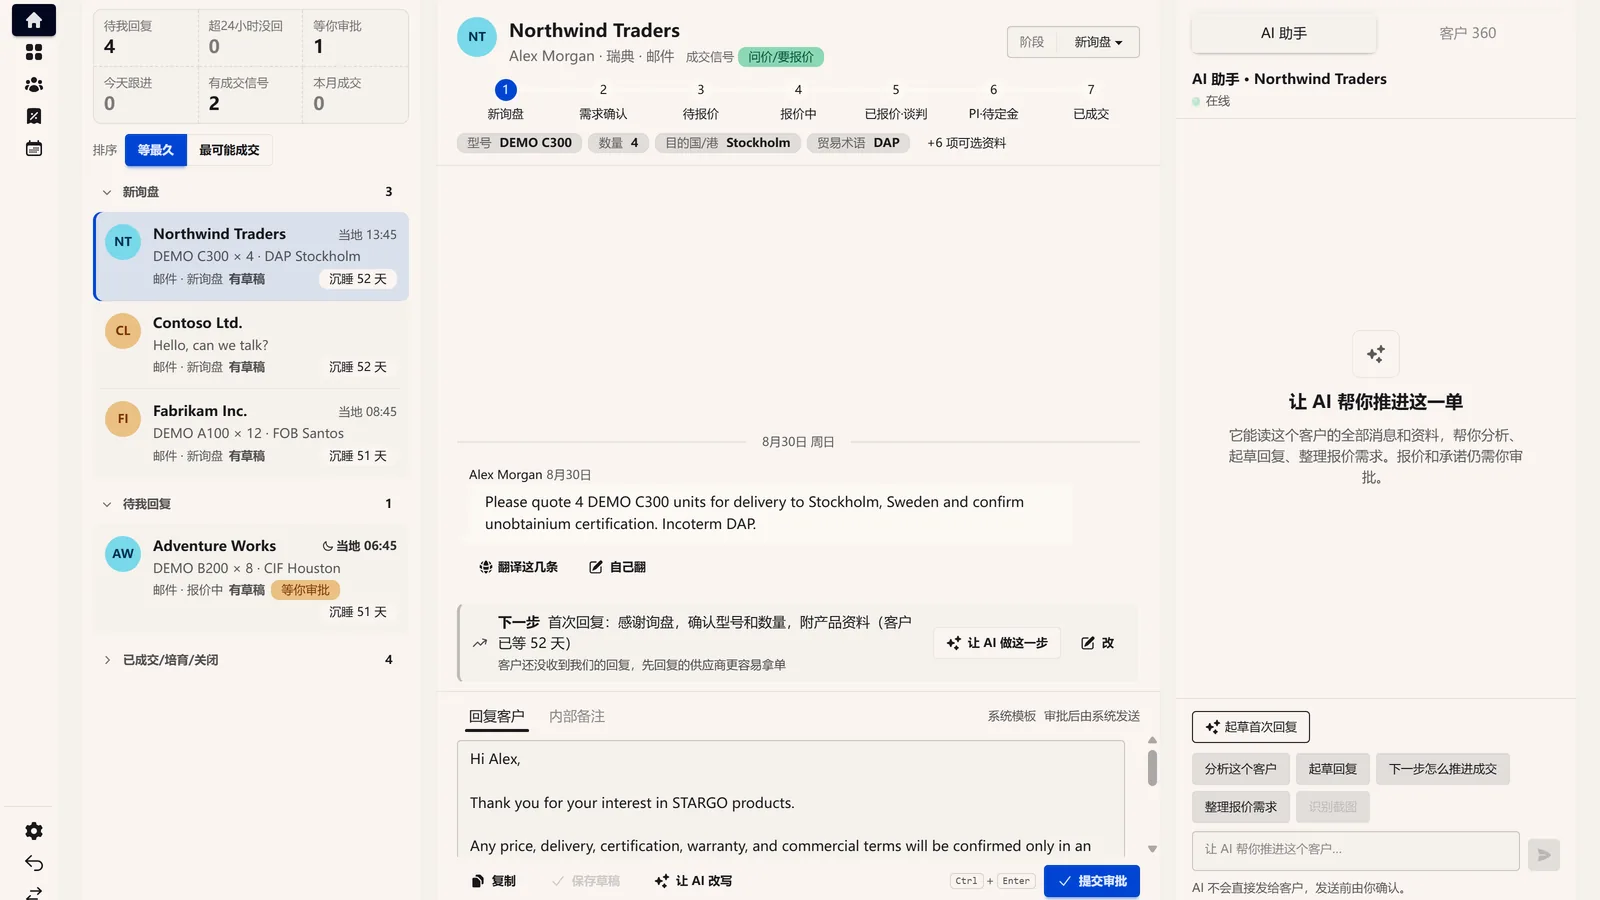The width and height of the screenshot is (1600, 900).
Task: Click the Adventure Works AW avatar
Action: [123, 554]
